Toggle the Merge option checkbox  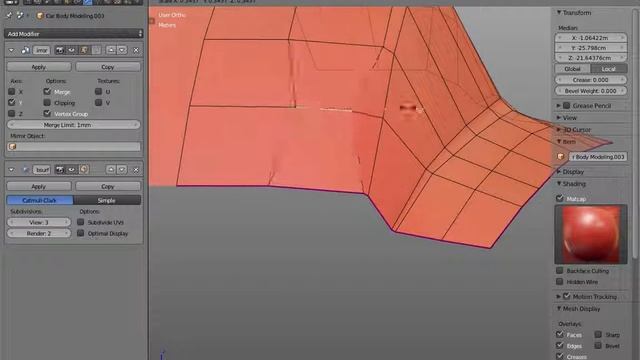point(47,91)
